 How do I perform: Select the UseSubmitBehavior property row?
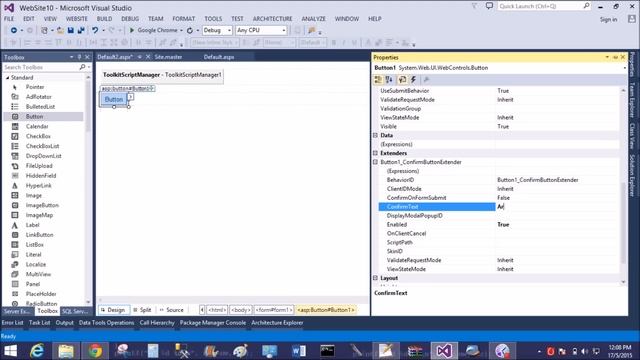click(x=498, y=91)
